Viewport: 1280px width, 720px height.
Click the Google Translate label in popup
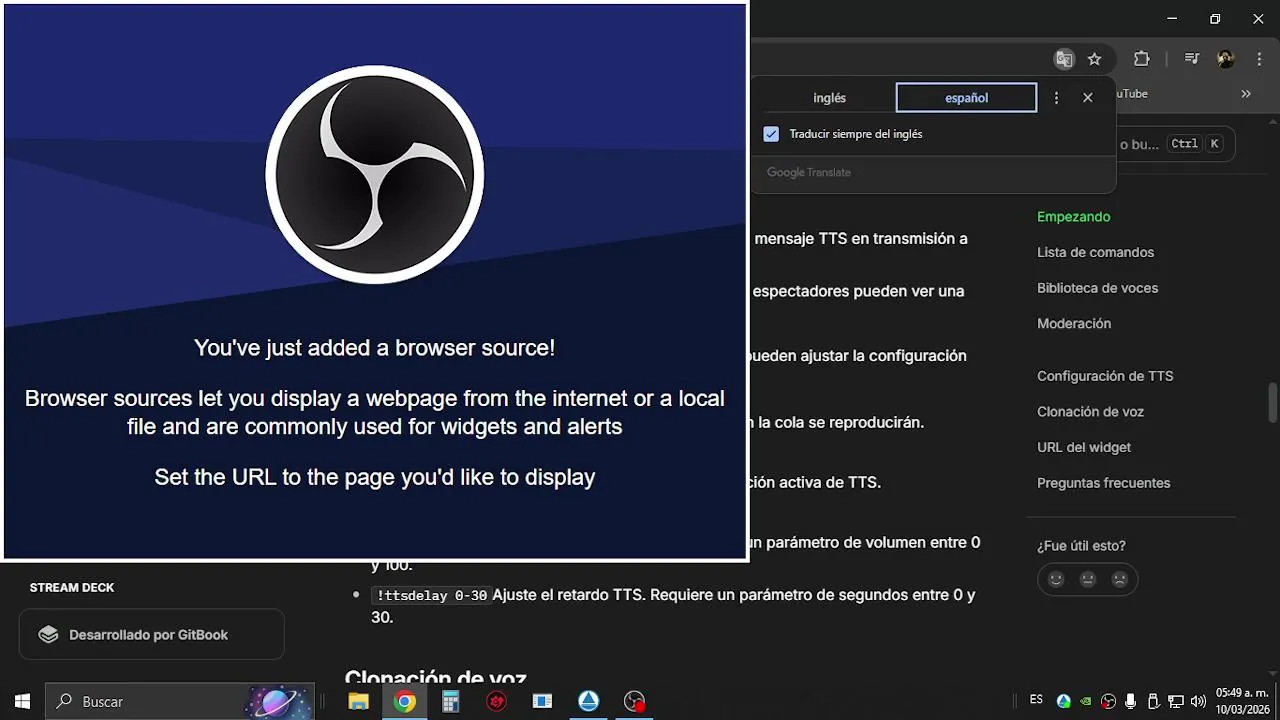[809, 173]
